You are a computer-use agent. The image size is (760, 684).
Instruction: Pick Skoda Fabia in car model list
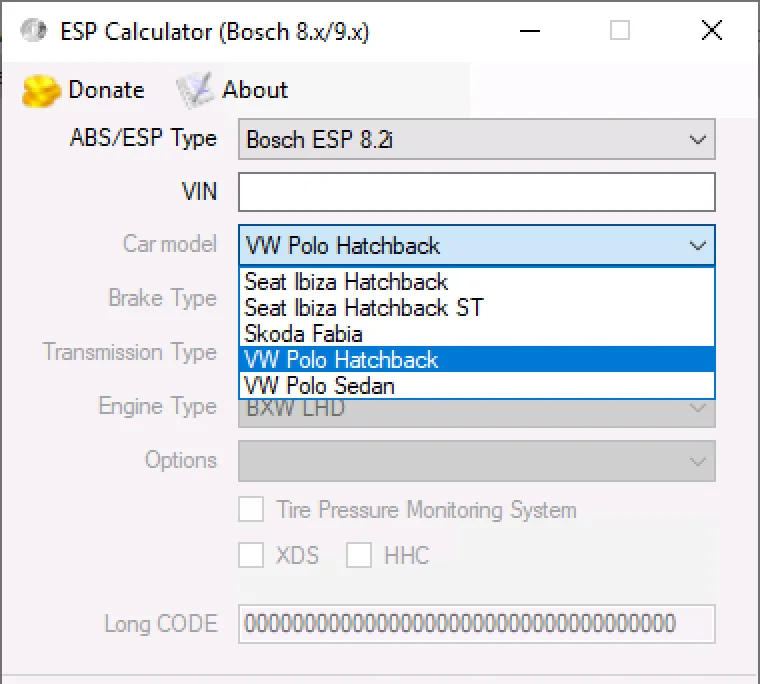pyautogui.click(x=477, y=334)
